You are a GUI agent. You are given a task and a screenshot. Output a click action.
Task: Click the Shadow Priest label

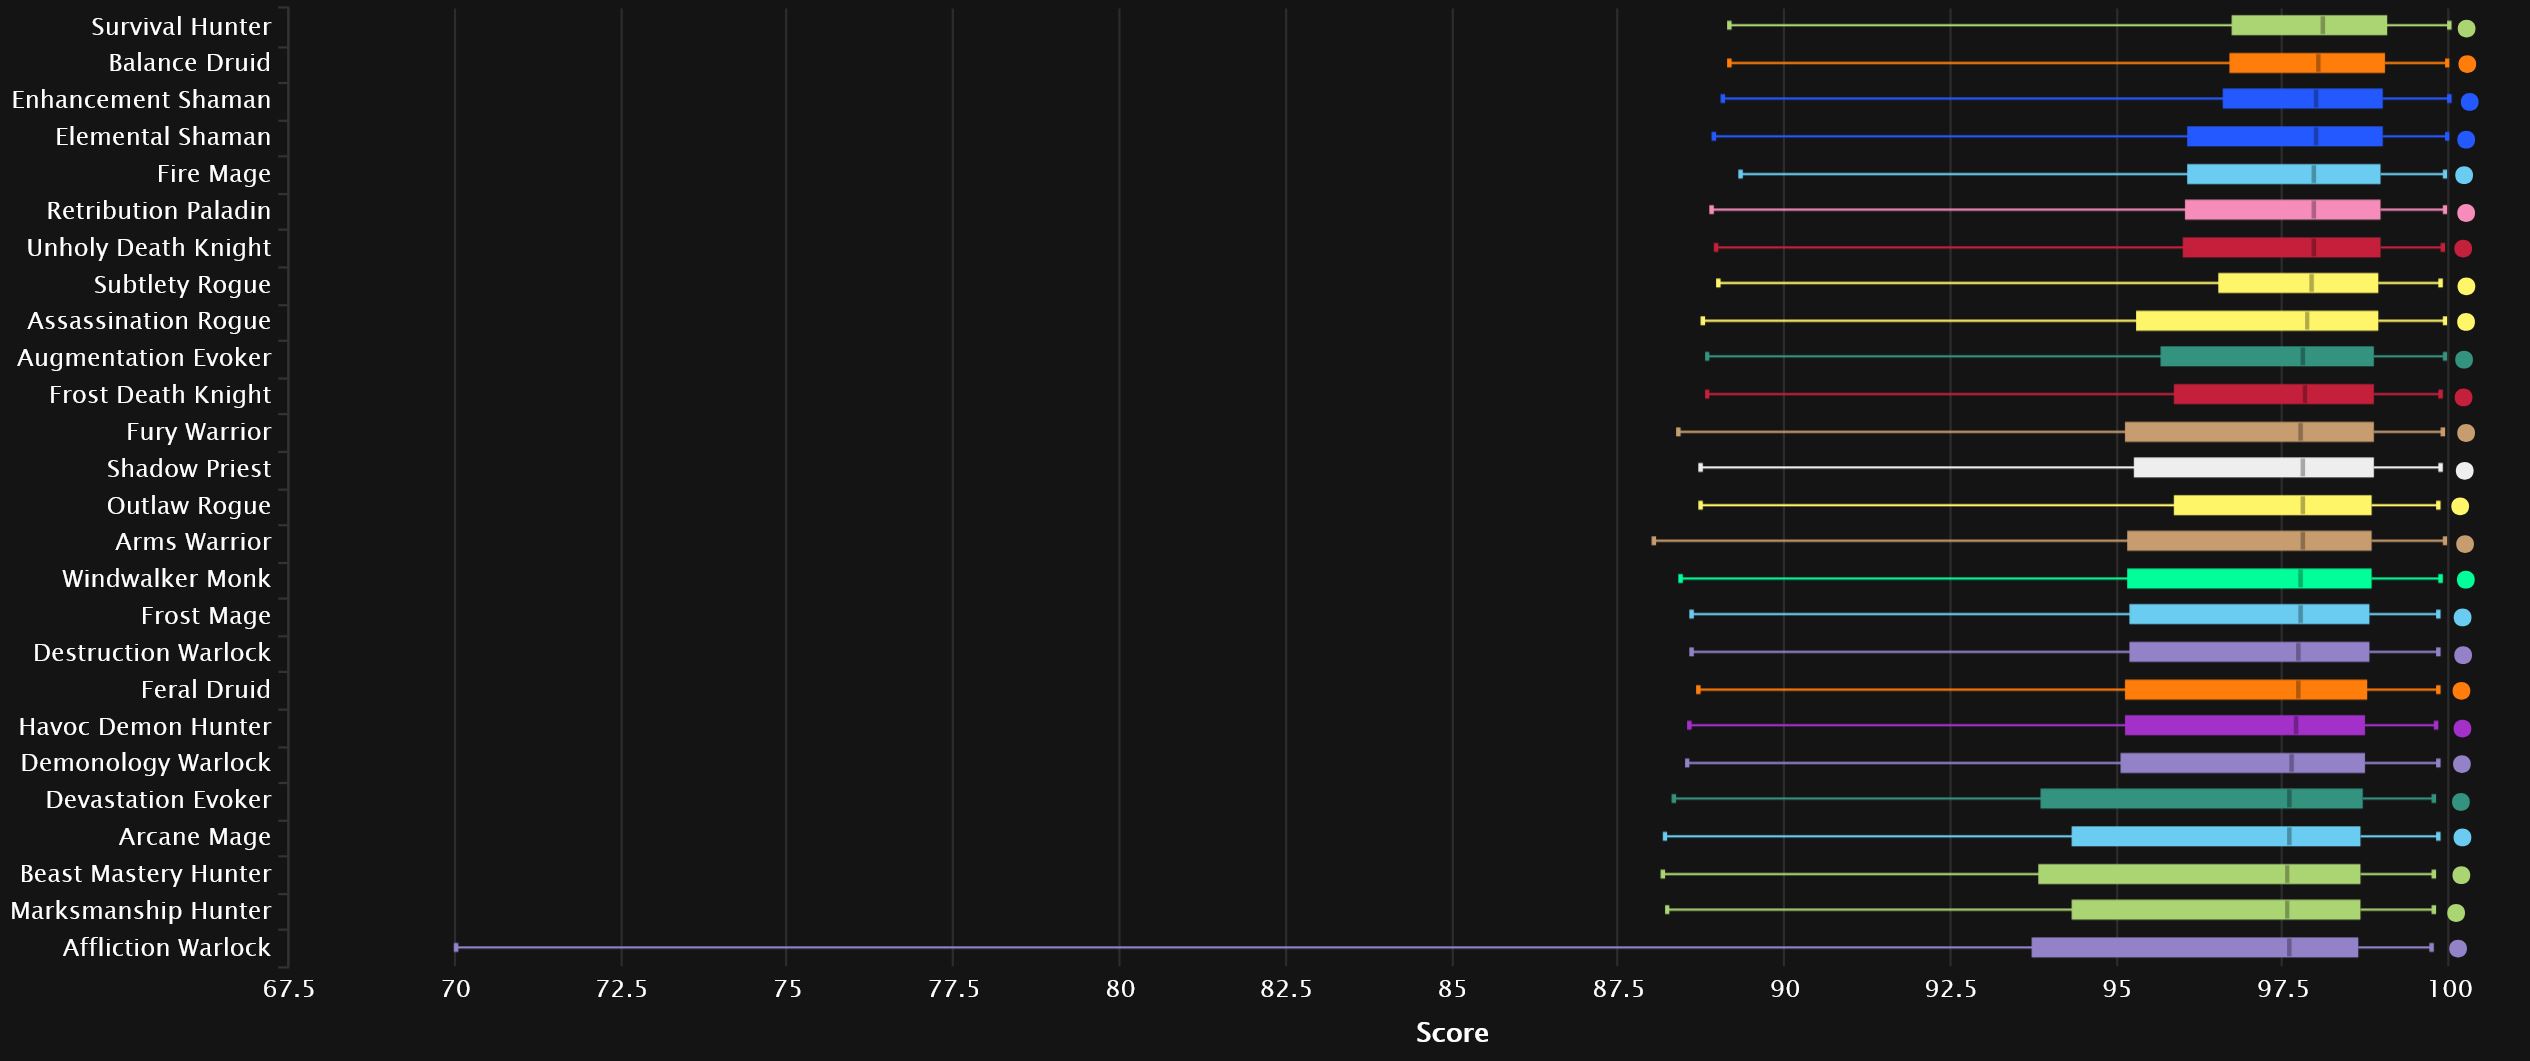pos(189,469)
